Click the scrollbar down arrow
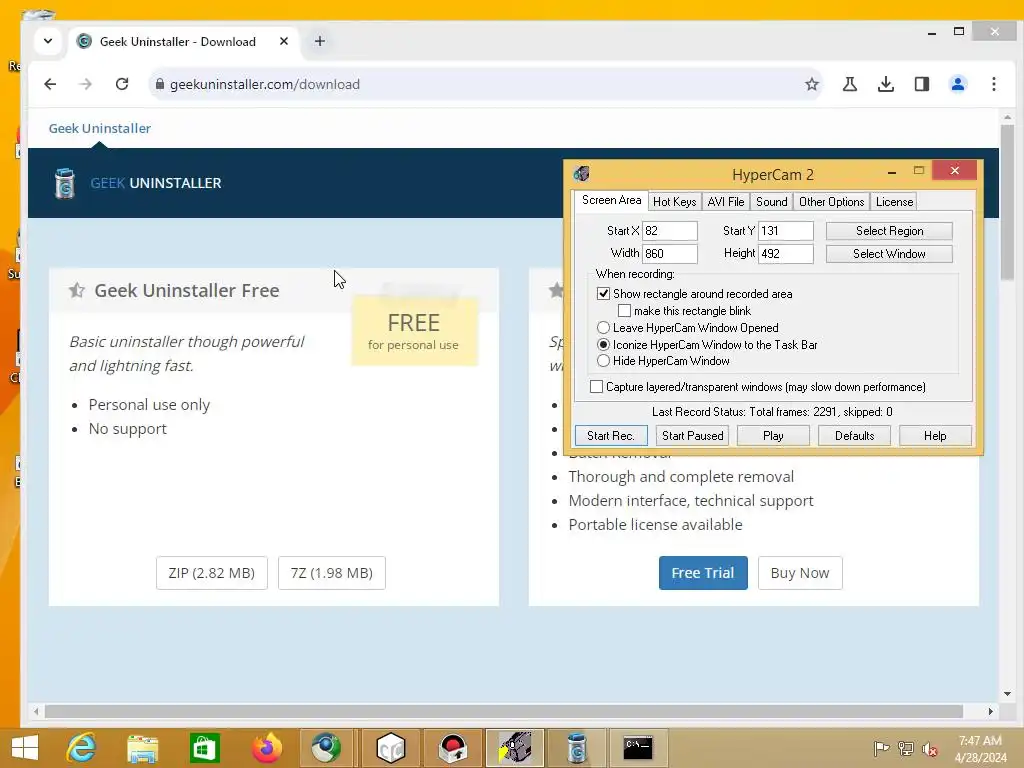The height and width of the screenshot is (768, 1024). [1007, 694]
